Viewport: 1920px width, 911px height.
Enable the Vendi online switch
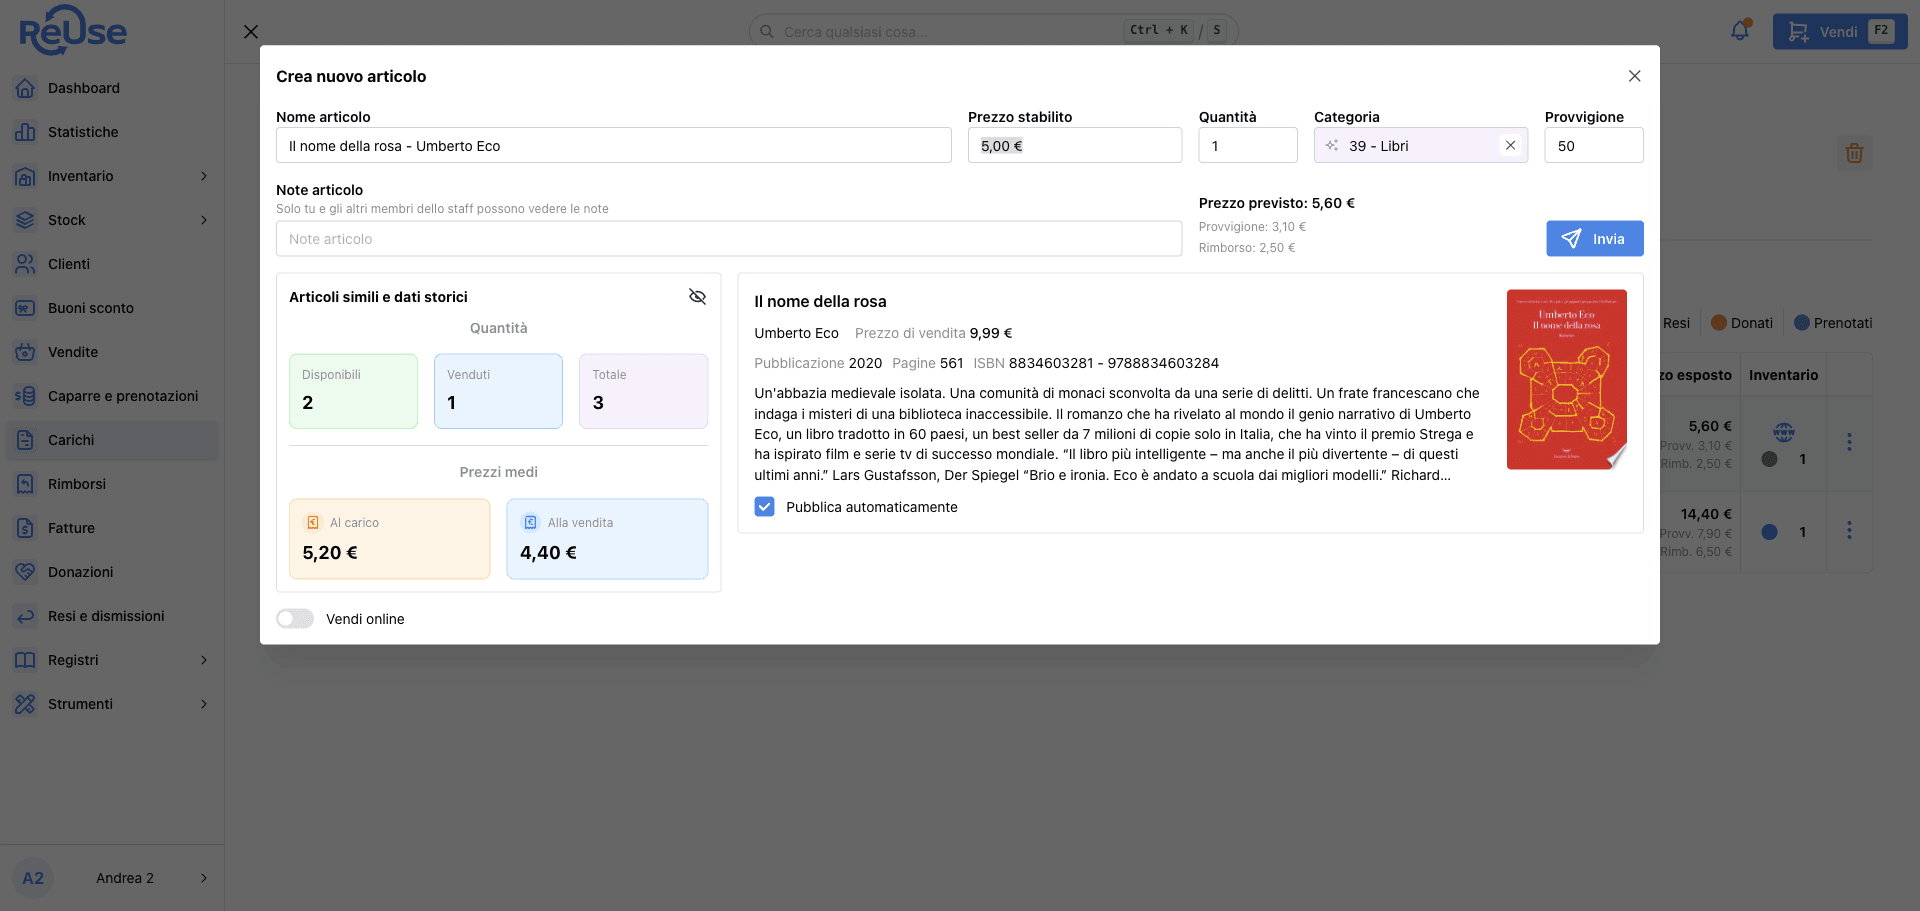click(295, 619)
